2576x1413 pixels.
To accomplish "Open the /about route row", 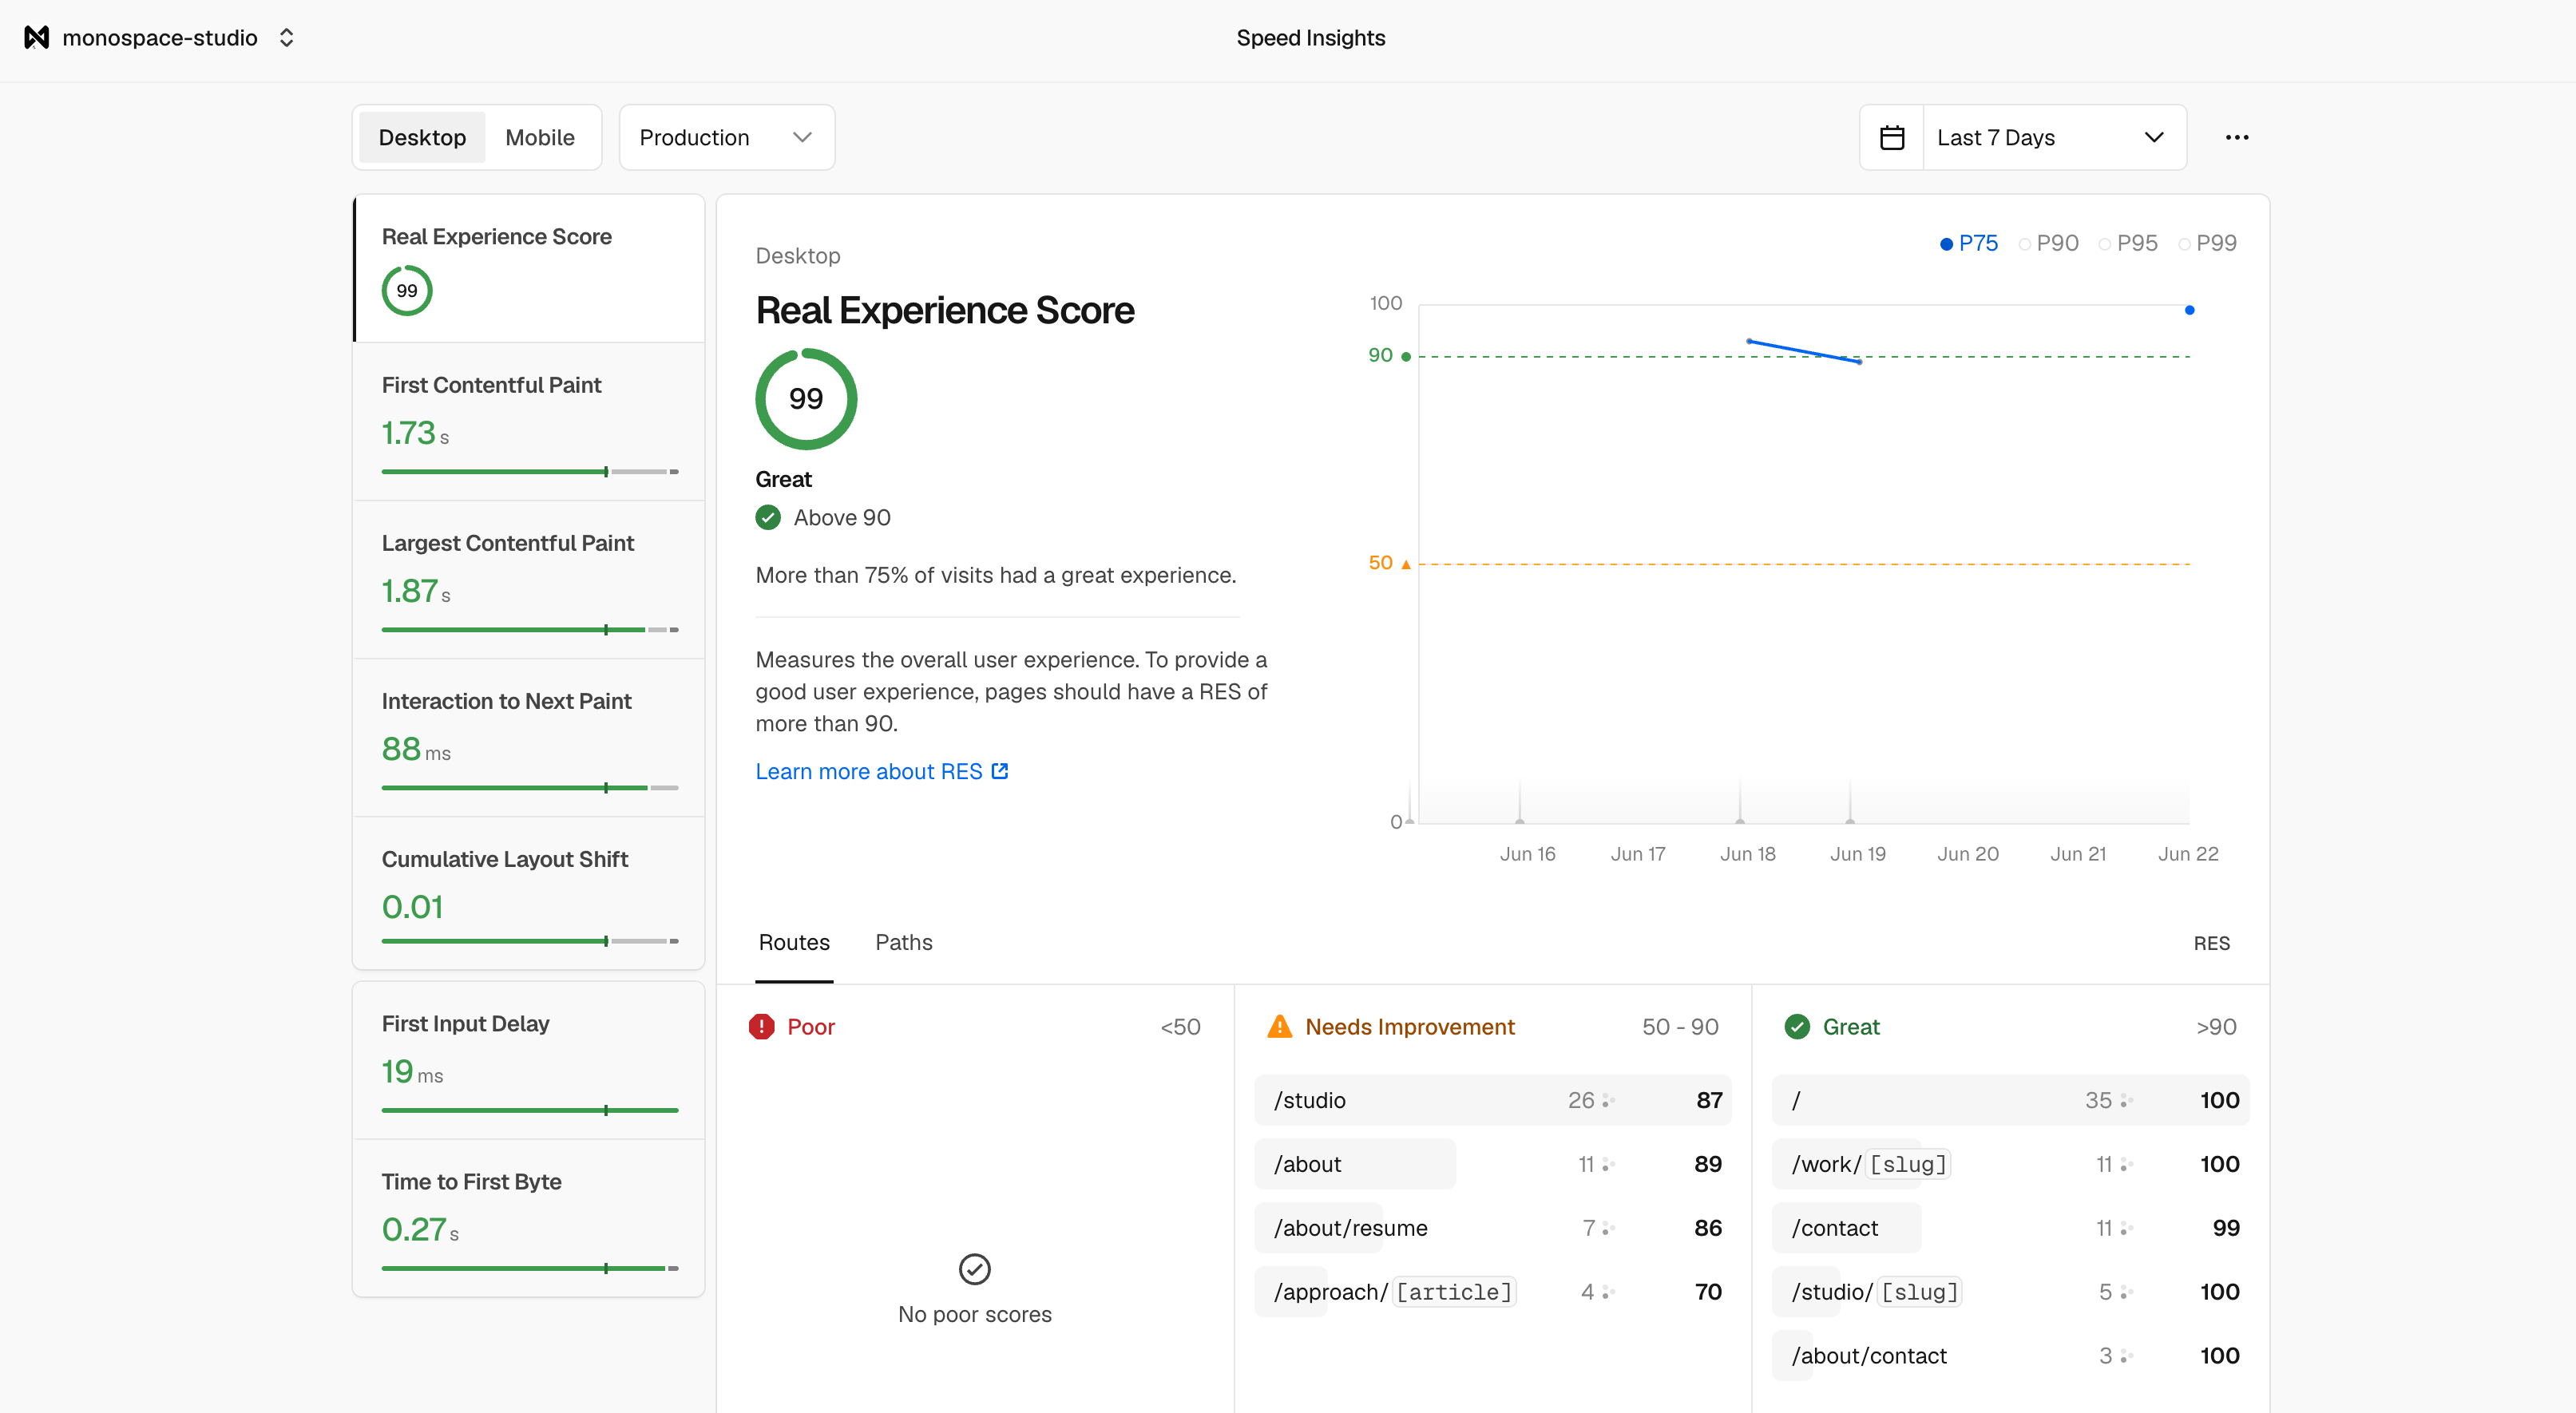I will pos(1492,1164).
